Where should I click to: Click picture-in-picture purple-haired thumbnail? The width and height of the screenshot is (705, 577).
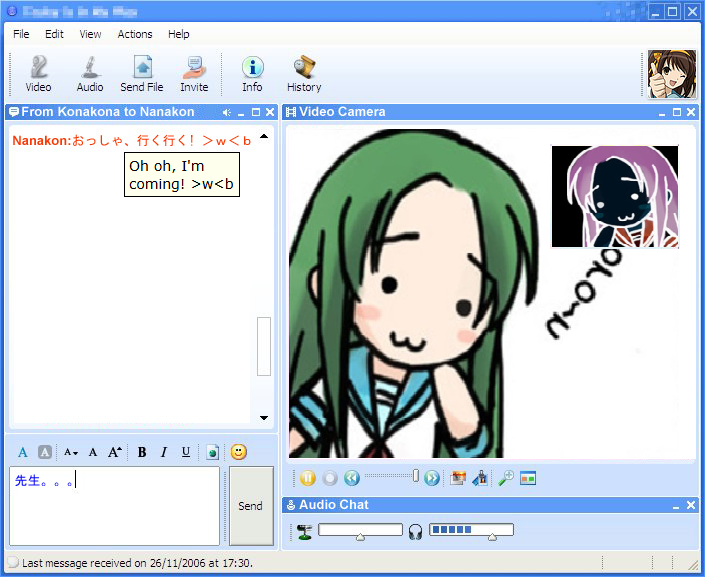[x=615, y=197]
